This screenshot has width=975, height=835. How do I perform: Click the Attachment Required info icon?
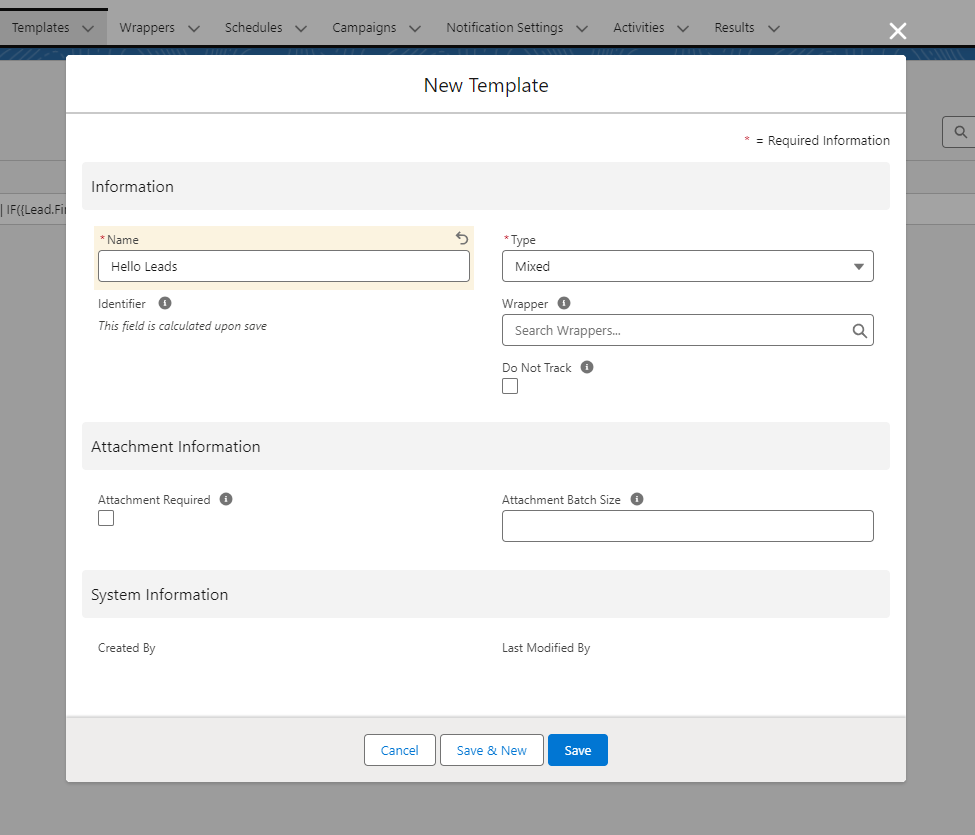pos(226,499)
